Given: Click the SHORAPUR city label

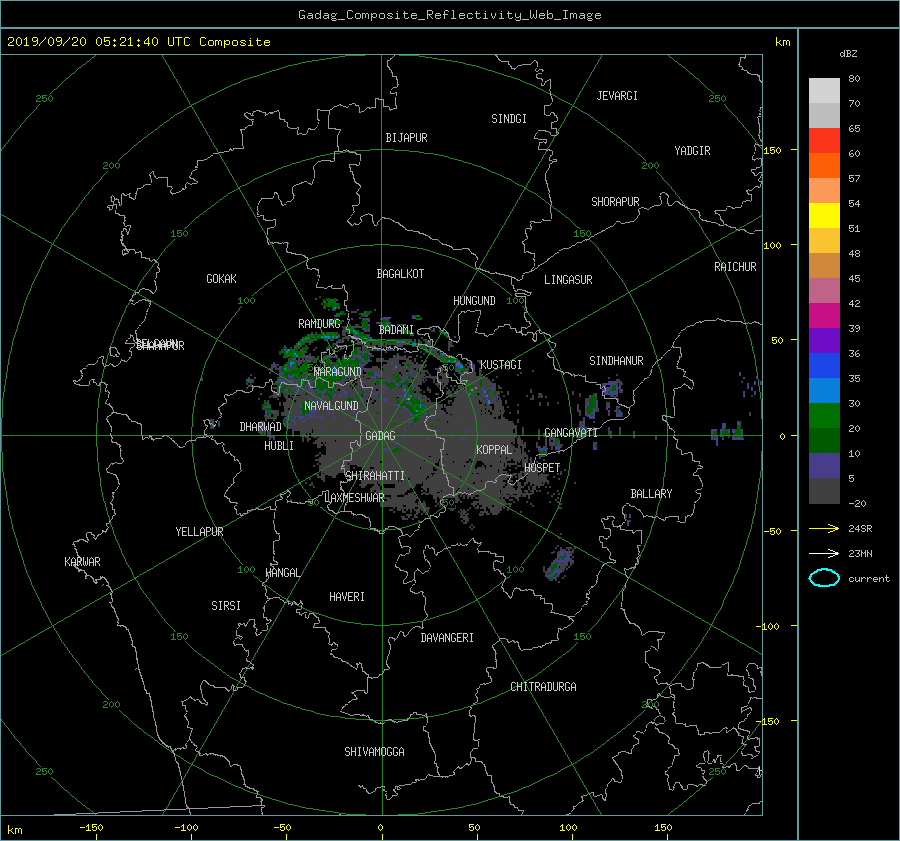Looking at the screenshot, I should point(615,202).
